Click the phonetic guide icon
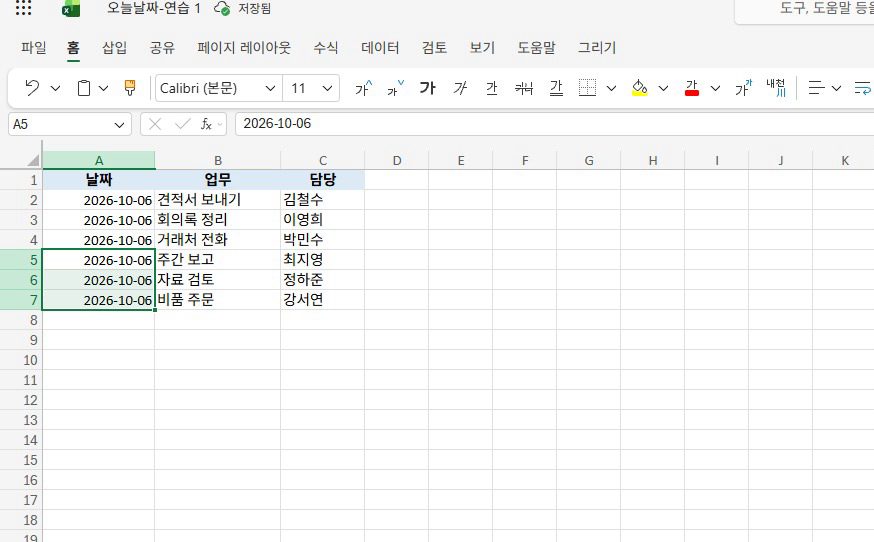This screenshot has width=874, height=542. (x=743, y=88)
